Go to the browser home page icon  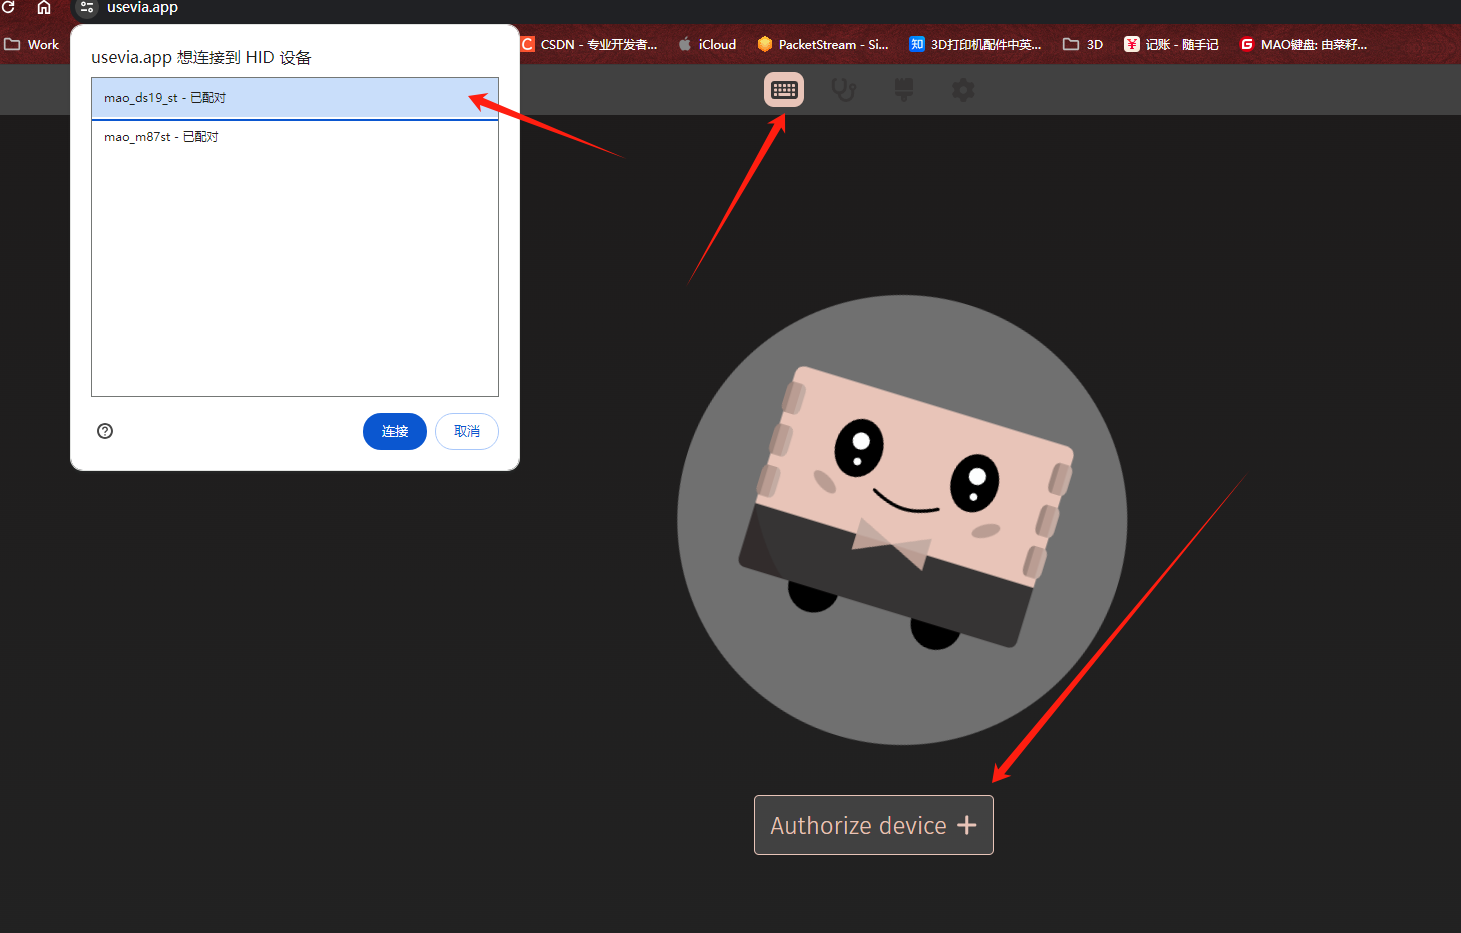tap(44, 7)
